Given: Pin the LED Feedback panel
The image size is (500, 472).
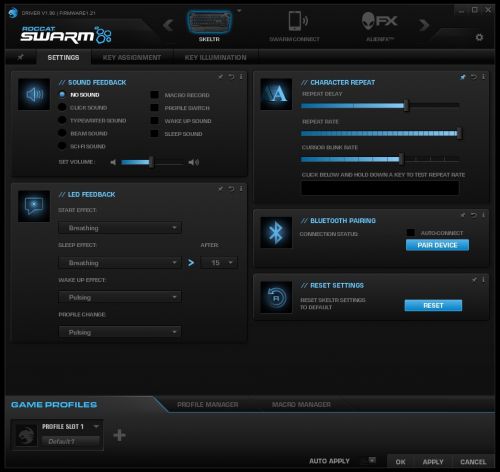Looking at the screenshot, I should [x=220, y=189].
